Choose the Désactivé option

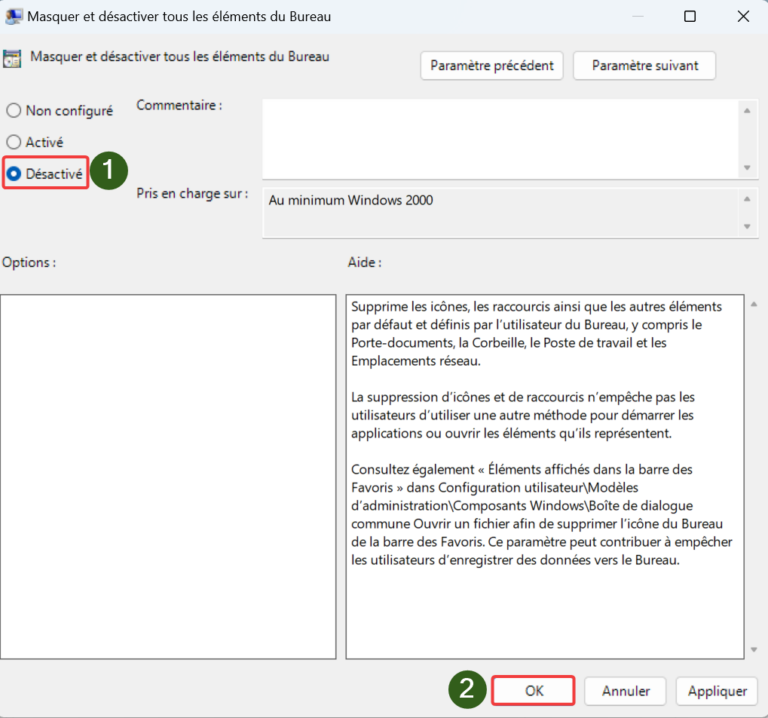point(14,173)
